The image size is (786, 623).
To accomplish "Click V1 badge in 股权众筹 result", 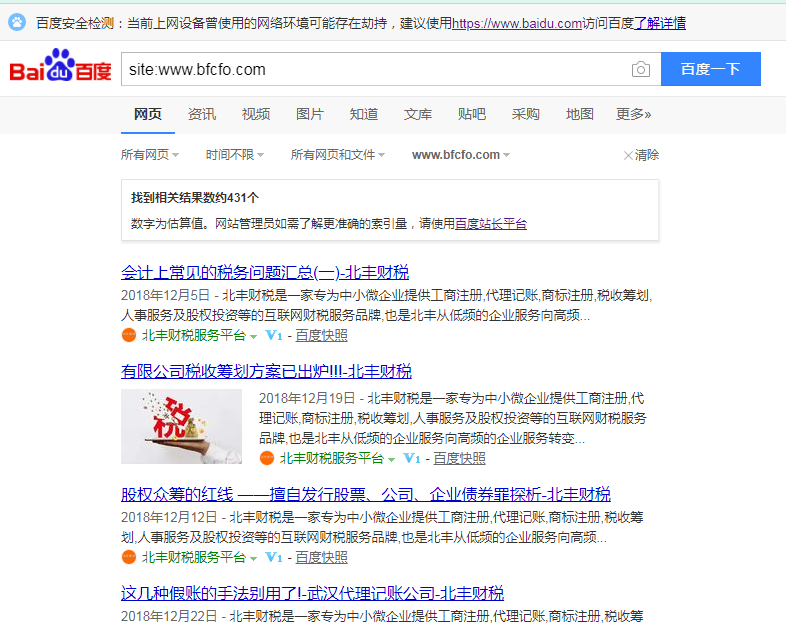I will (274, 557).
